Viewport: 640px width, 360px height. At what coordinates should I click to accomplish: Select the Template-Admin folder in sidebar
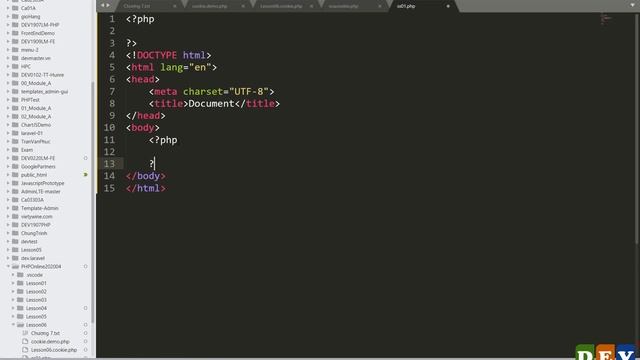40,208
